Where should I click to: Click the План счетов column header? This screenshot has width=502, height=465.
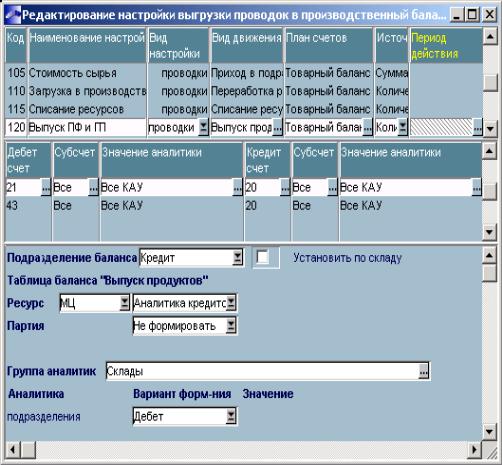pos(329,46)
